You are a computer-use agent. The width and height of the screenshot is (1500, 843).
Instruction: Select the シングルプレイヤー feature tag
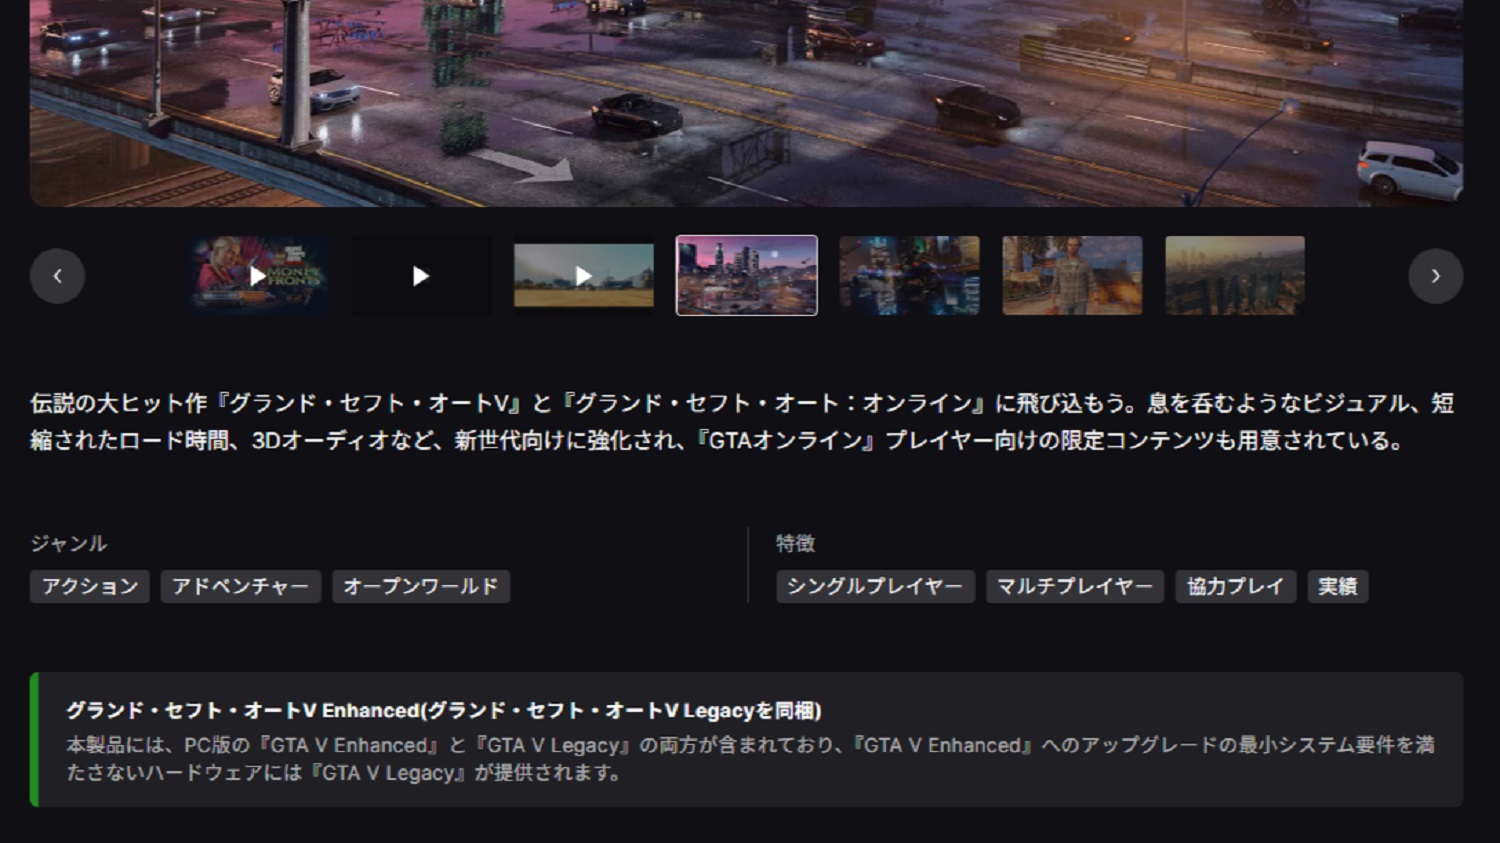(x=875, y=586)
